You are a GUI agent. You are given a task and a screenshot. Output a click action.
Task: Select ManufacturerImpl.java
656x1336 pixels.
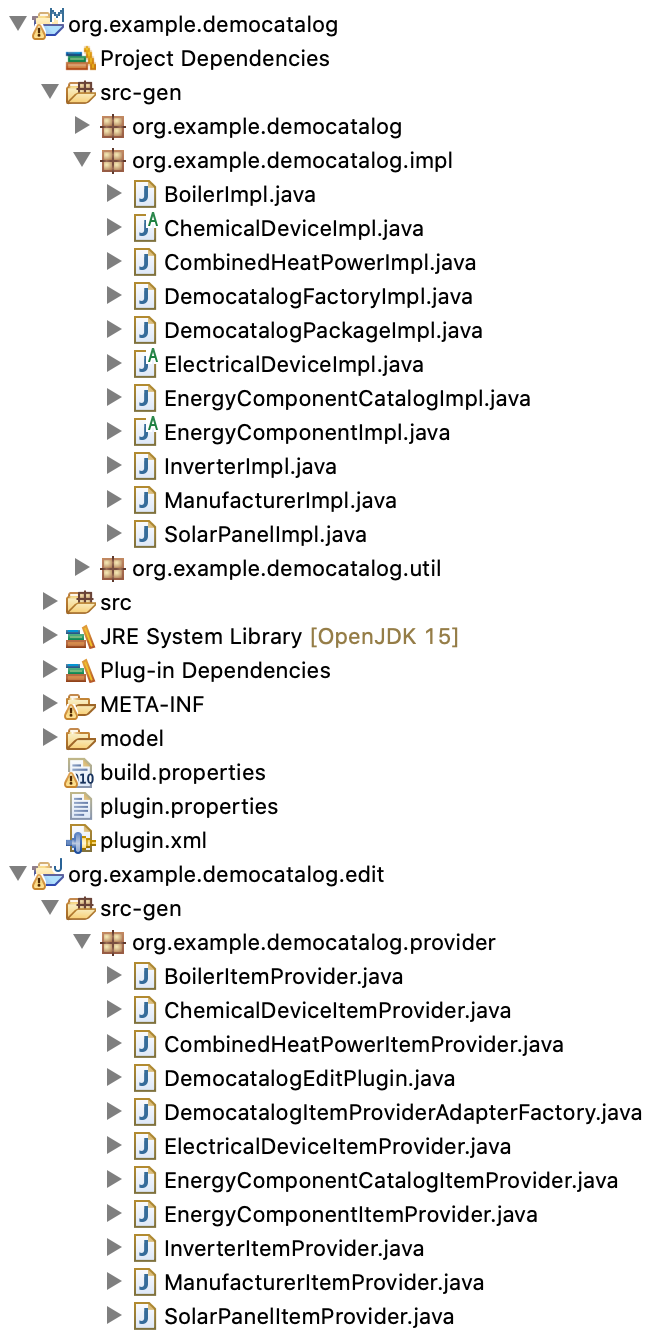click(280, 500)
